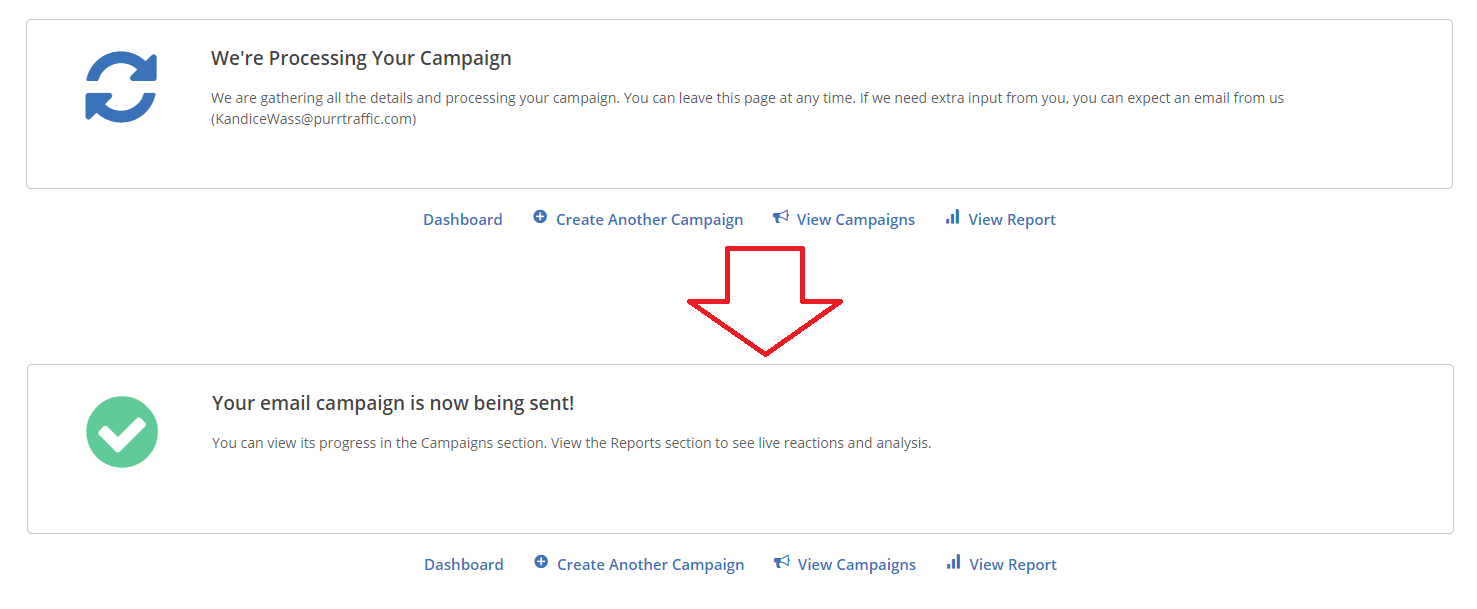Select lower Create Another Campaign link text
This screenshot has height=609, width=1477.
(x=651, y=564)
